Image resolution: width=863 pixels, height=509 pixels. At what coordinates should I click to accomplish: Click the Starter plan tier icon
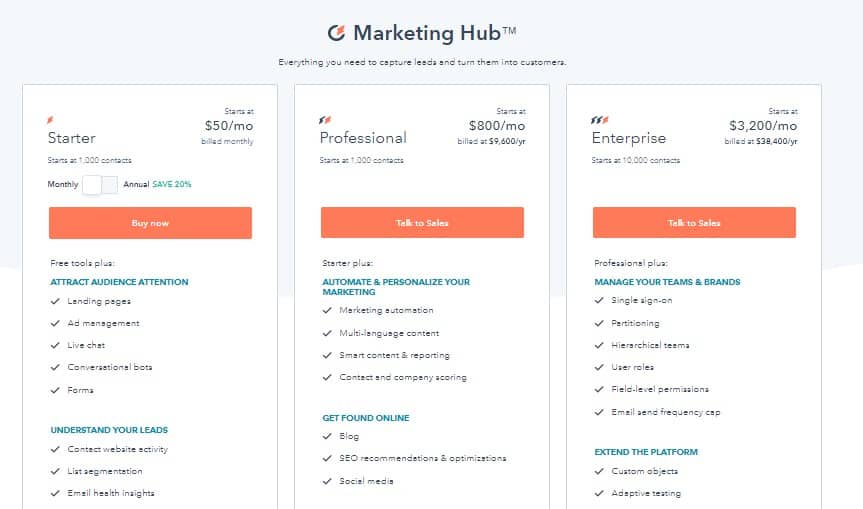(x=51, y=120)
